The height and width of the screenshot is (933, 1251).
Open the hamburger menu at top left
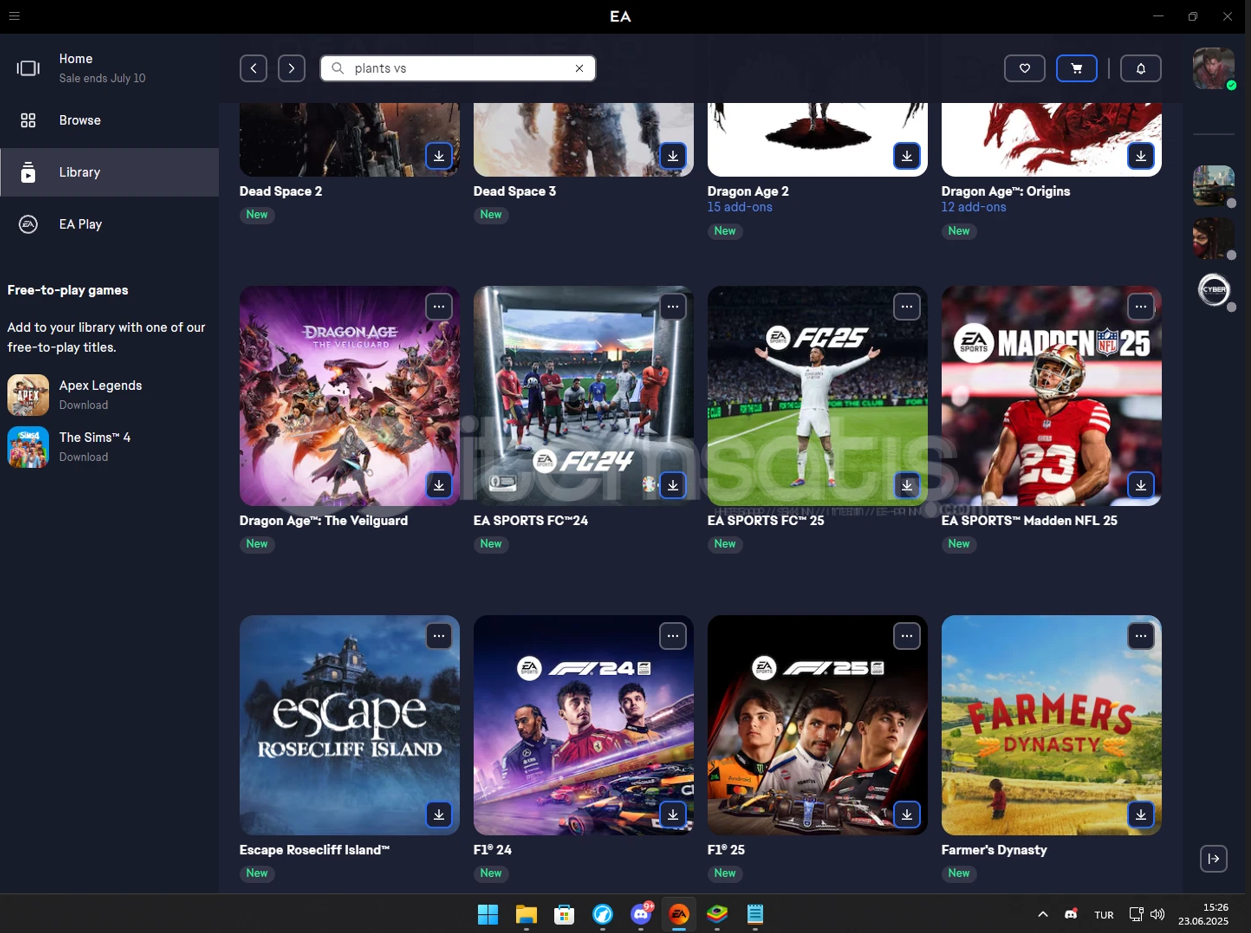(x=14, y=16)
